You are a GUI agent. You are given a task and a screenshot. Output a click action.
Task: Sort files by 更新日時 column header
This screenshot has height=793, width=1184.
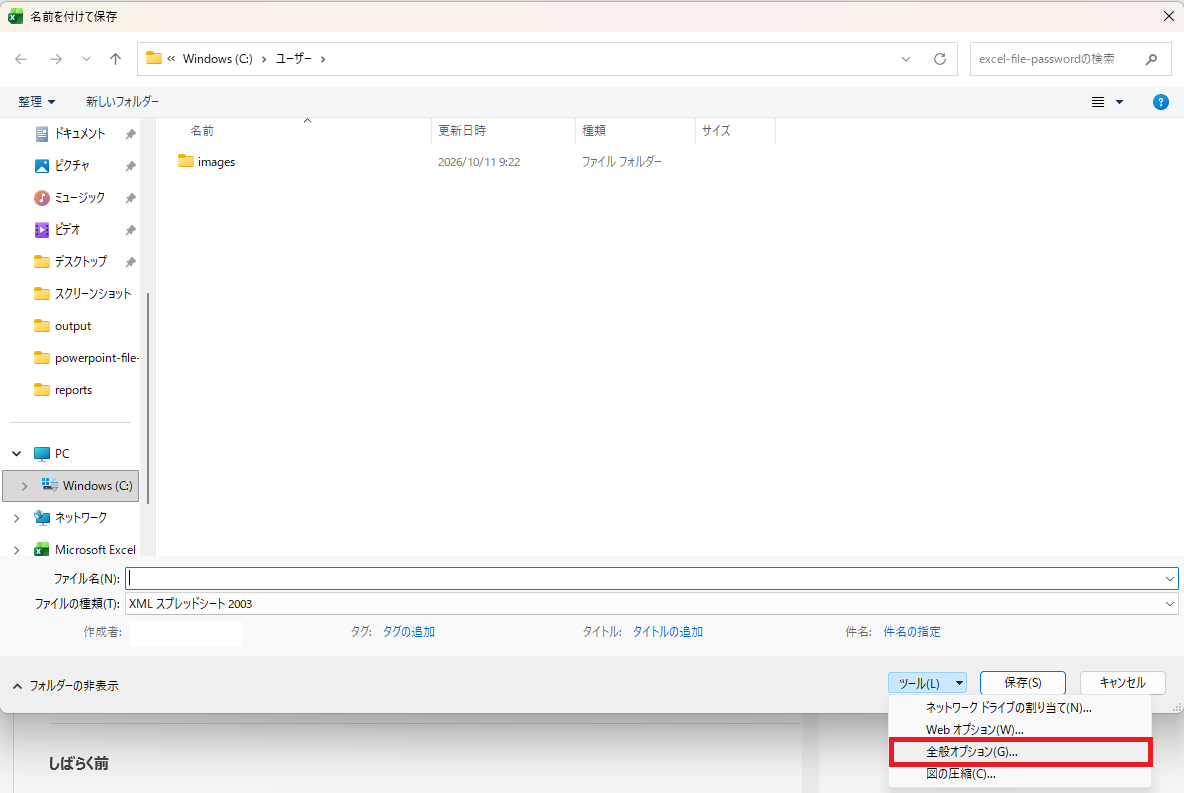[x=462, y=131]
